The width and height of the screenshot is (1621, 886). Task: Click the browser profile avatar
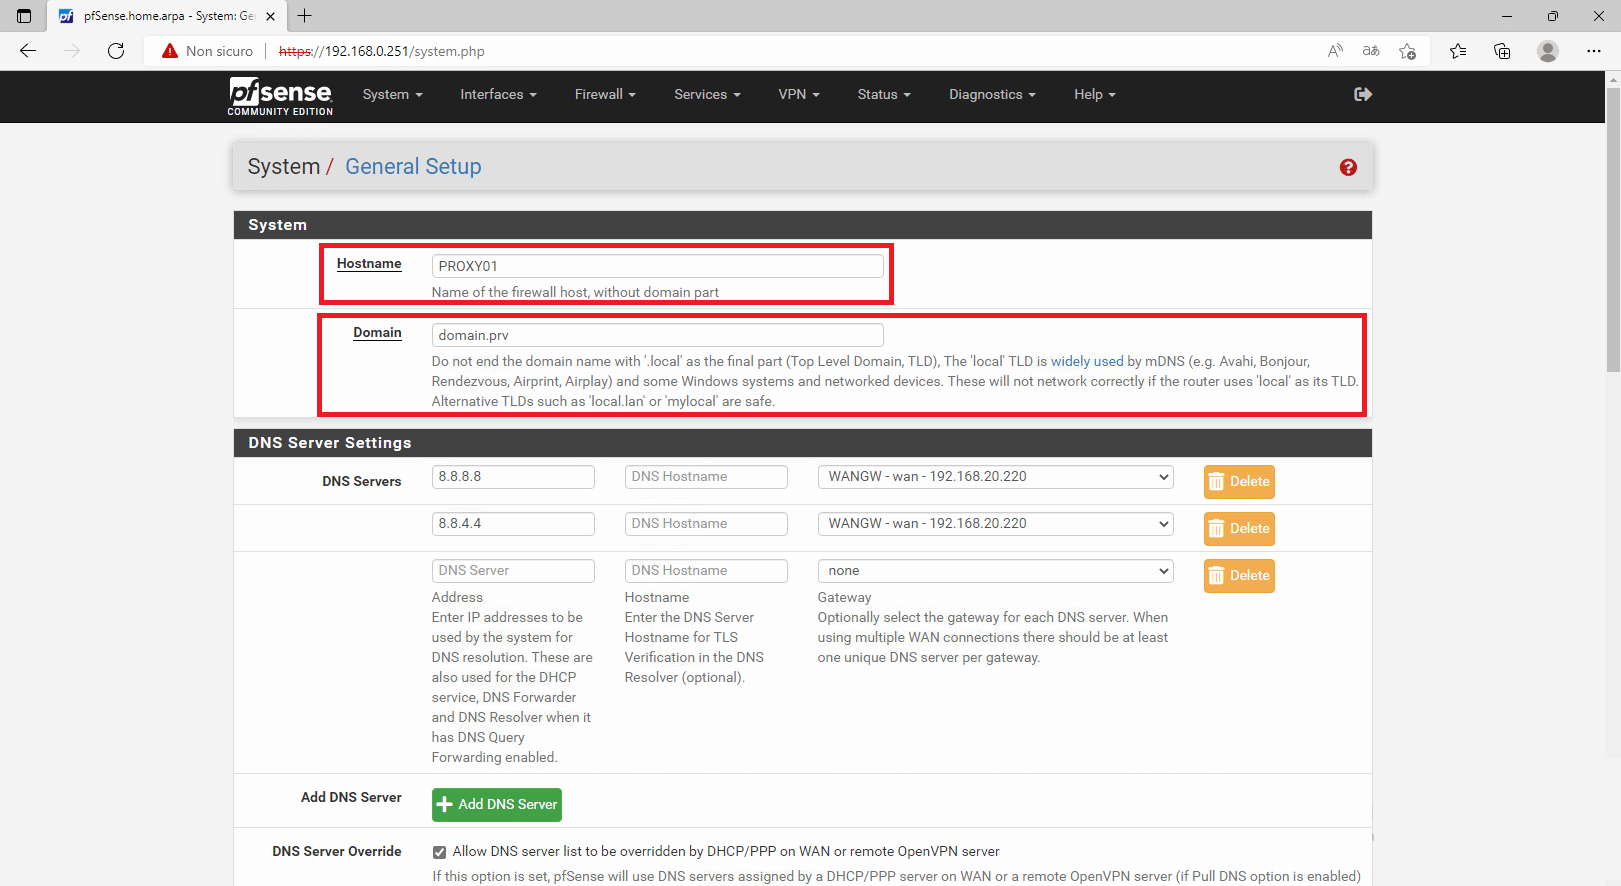tap(1548, 51)
